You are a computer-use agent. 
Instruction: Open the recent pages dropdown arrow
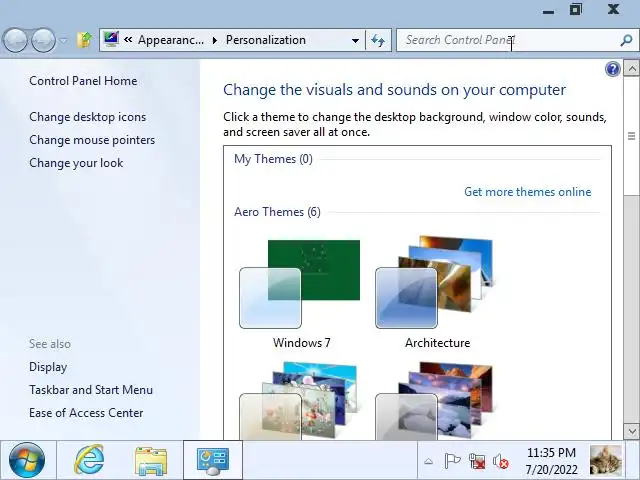[63, 40]
